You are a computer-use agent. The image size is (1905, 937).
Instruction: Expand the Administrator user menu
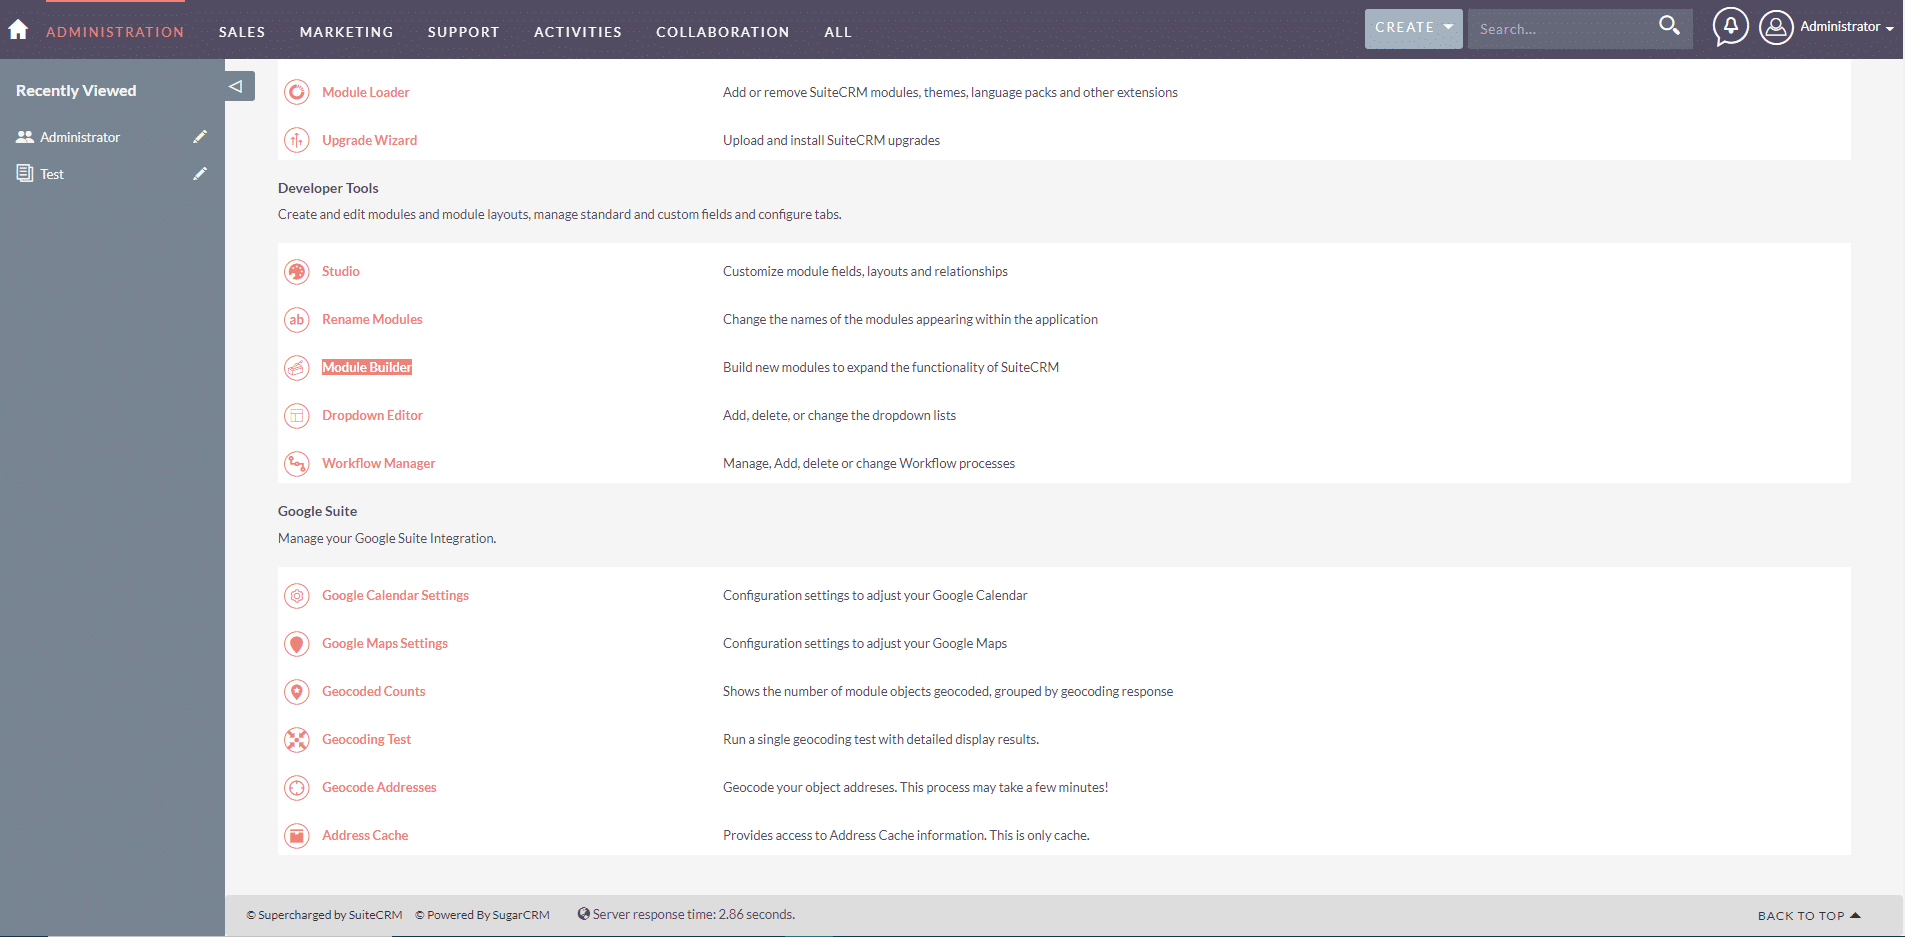click(1846, 27)
